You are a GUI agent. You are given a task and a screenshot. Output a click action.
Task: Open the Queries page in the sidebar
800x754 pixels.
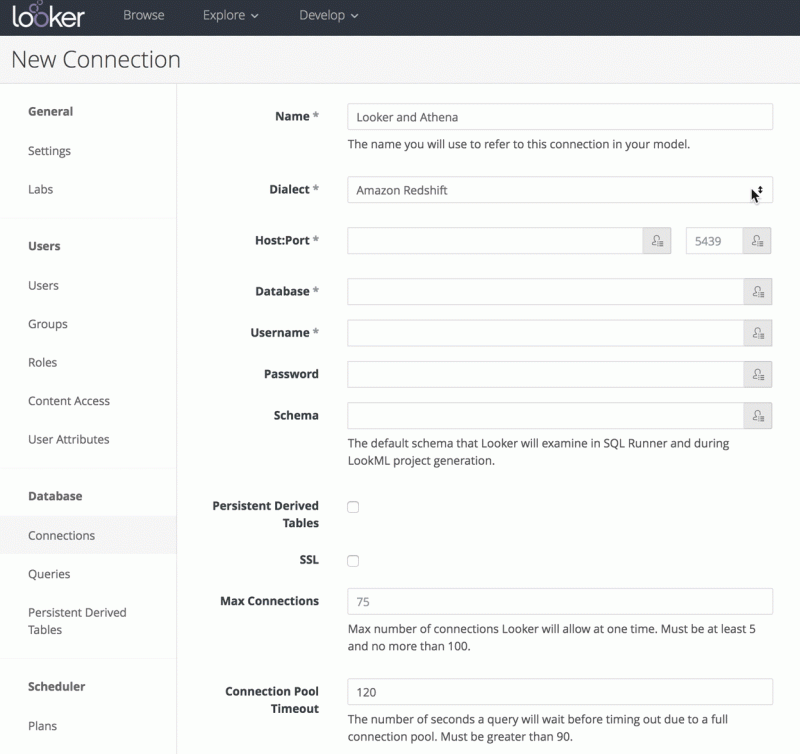pyautogui.click(x=49, y=574)
